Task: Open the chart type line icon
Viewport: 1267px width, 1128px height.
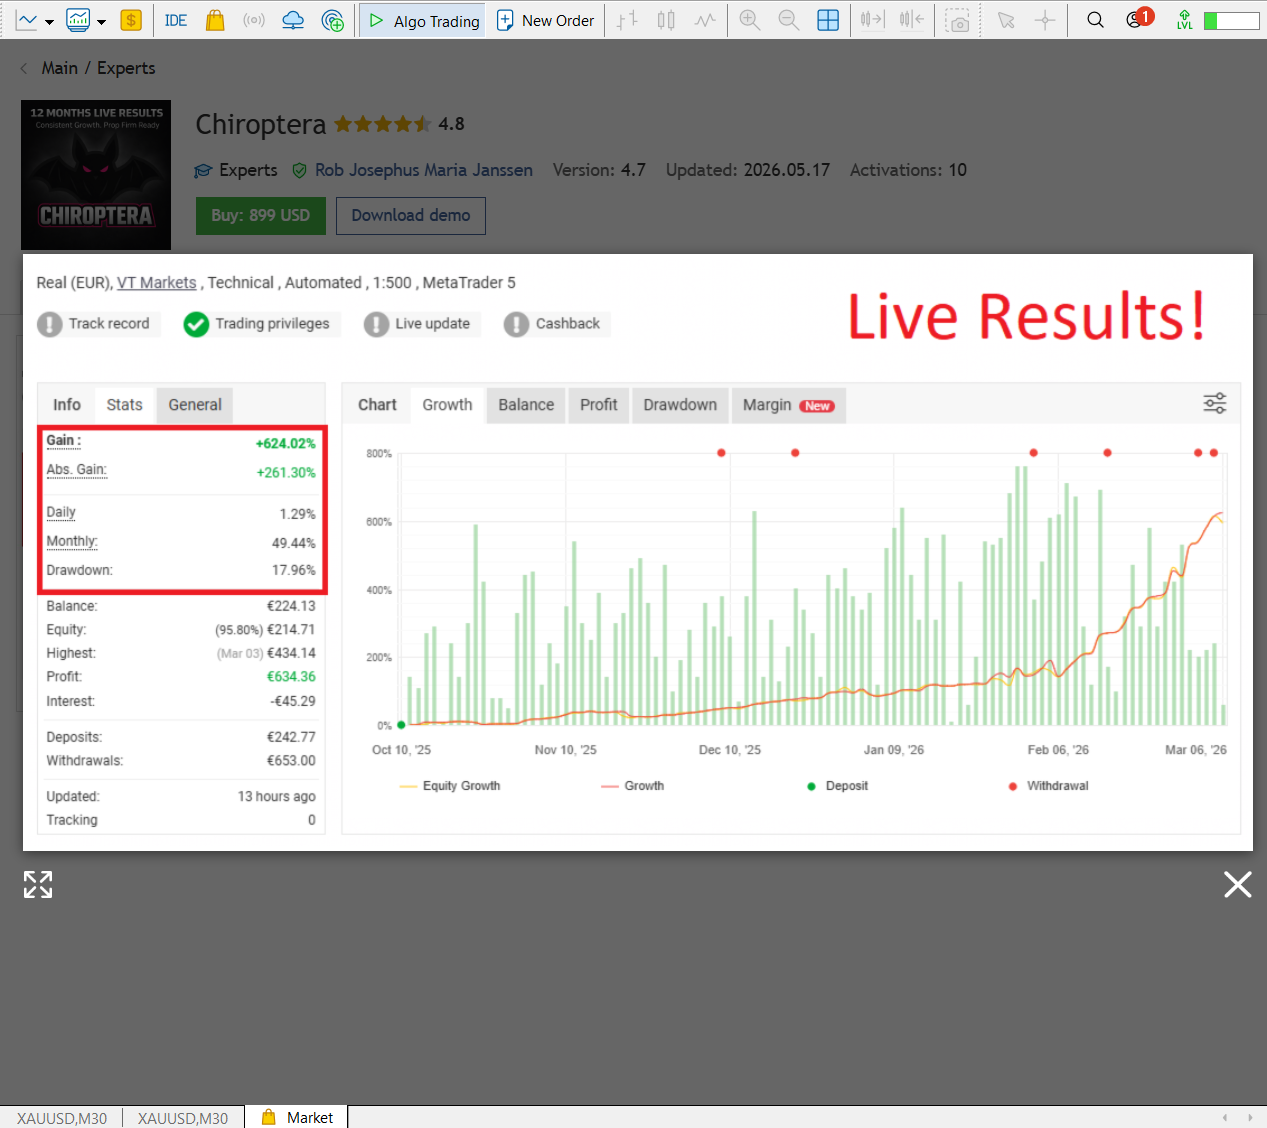Action: pyautogui.click(x=27, y=20)
